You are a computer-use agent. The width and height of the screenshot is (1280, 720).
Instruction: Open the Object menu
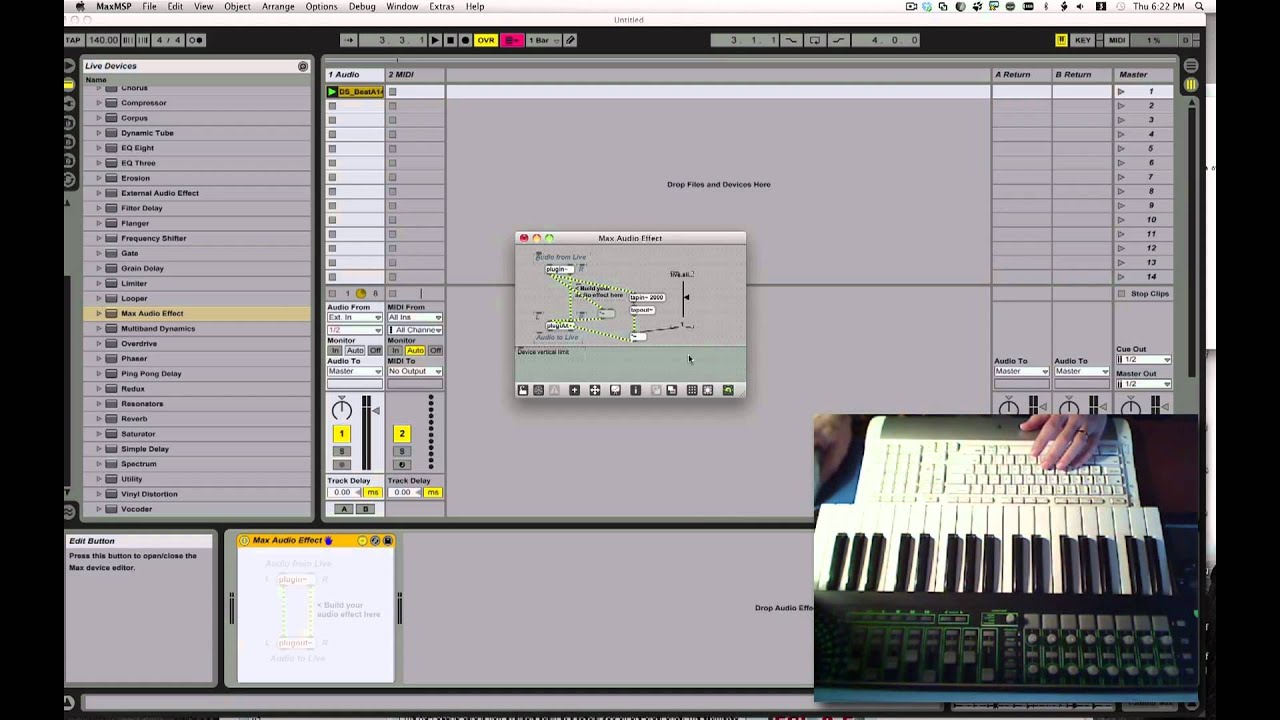[x=237, y=7]
